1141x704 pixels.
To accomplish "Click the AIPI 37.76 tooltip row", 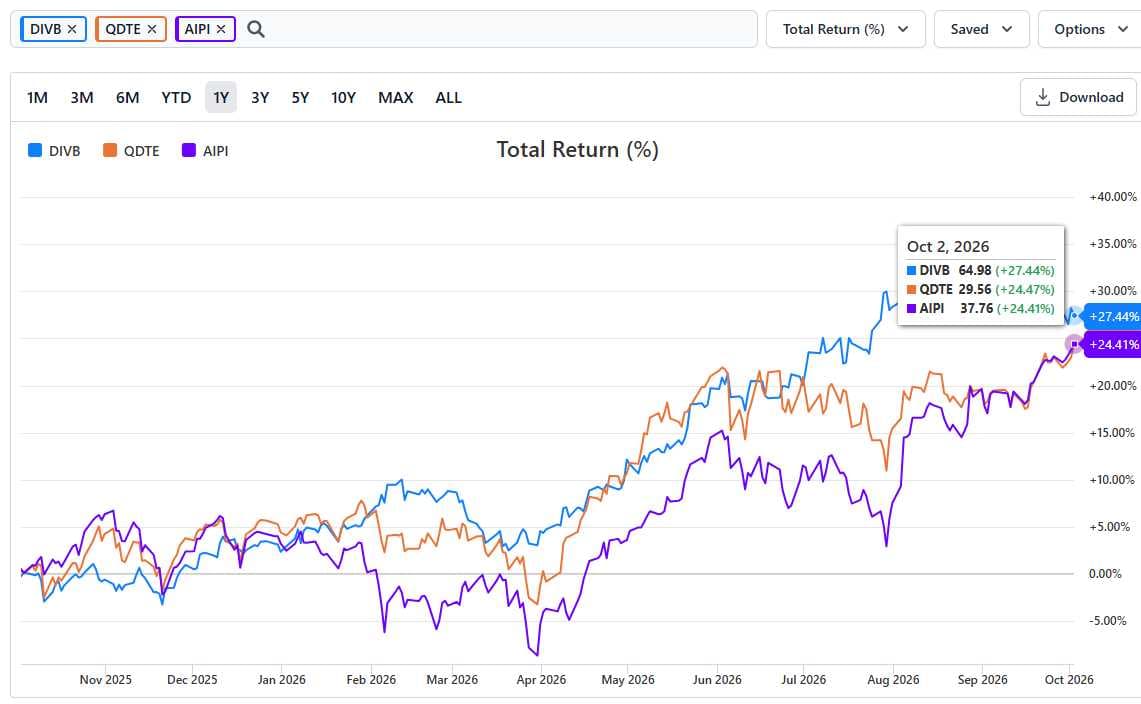I will (981, 308).
